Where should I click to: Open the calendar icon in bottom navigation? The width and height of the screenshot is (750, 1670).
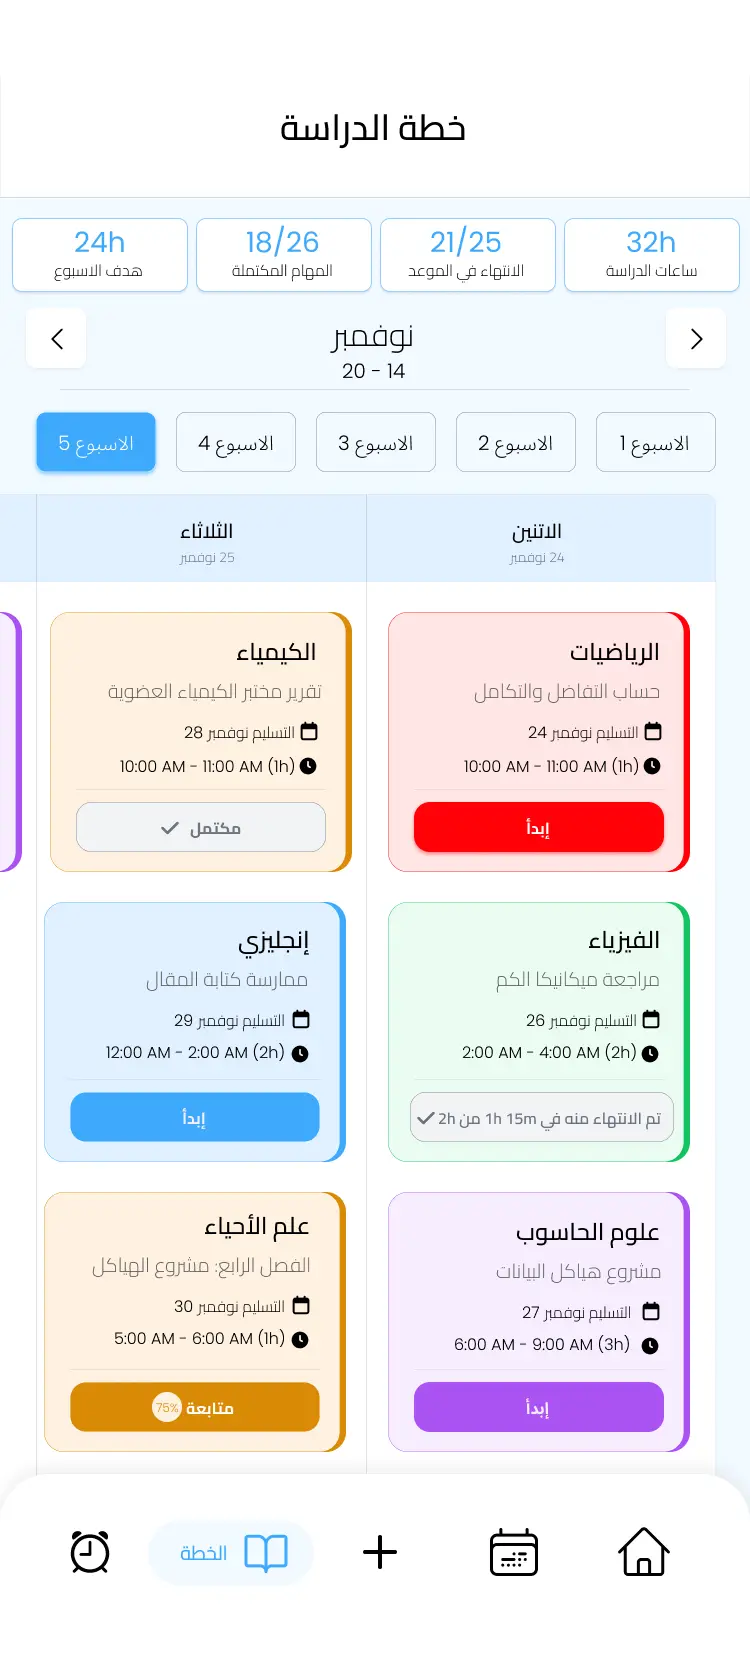pos(513,1552)
